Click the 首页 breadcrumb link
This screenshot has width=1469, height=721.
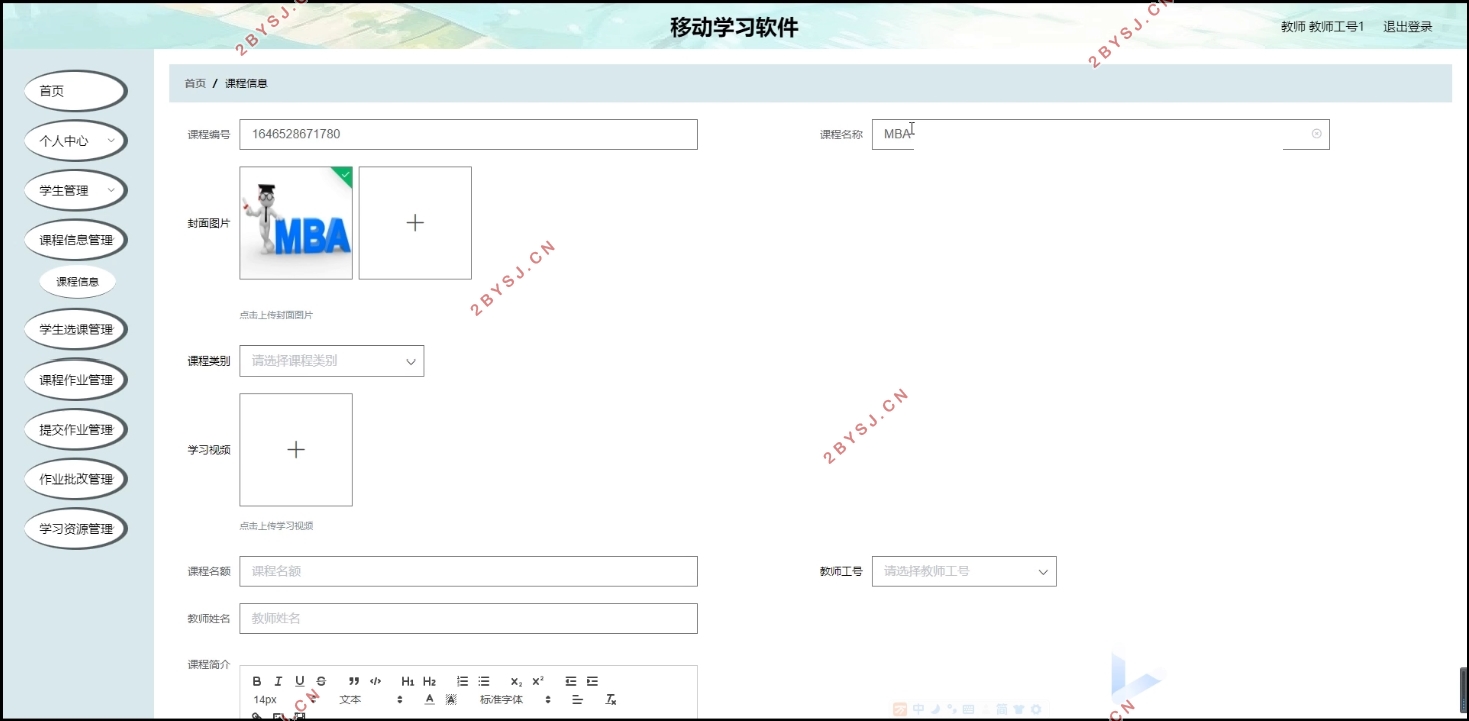click(195, 84)
